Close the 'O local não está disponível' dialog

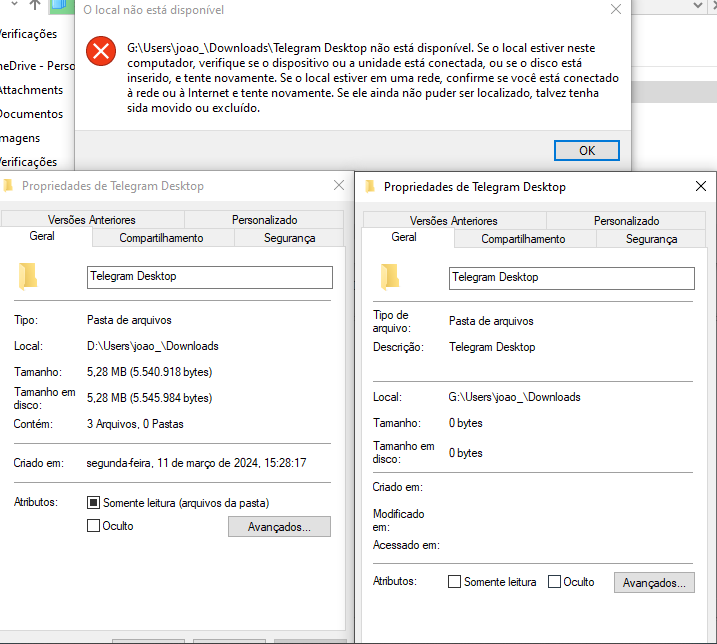point(615,9)
